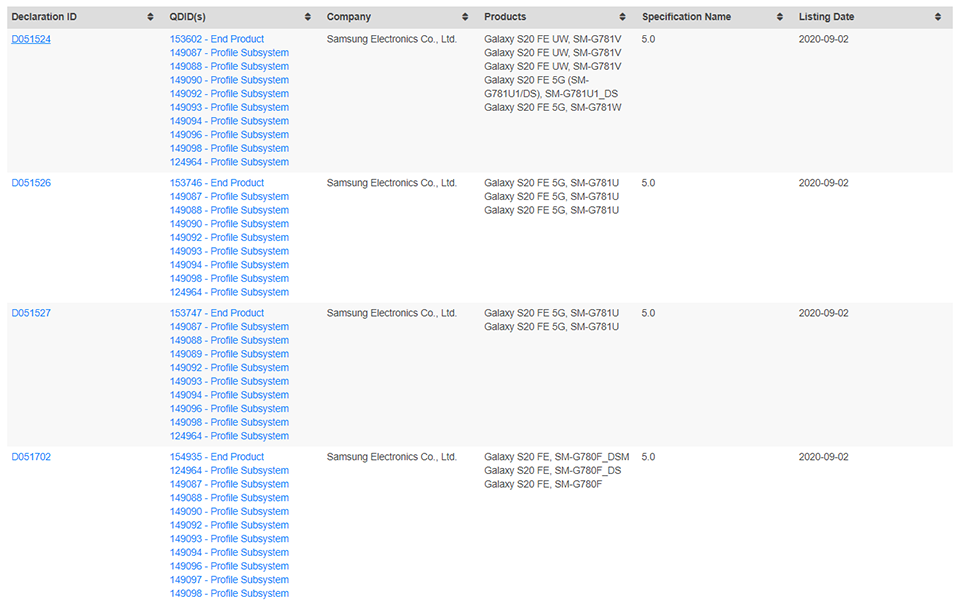The width and height of the screenshot is (960, 604).
Task: Click specification 5.0 in D051527 row
Action: pos(648,313)
